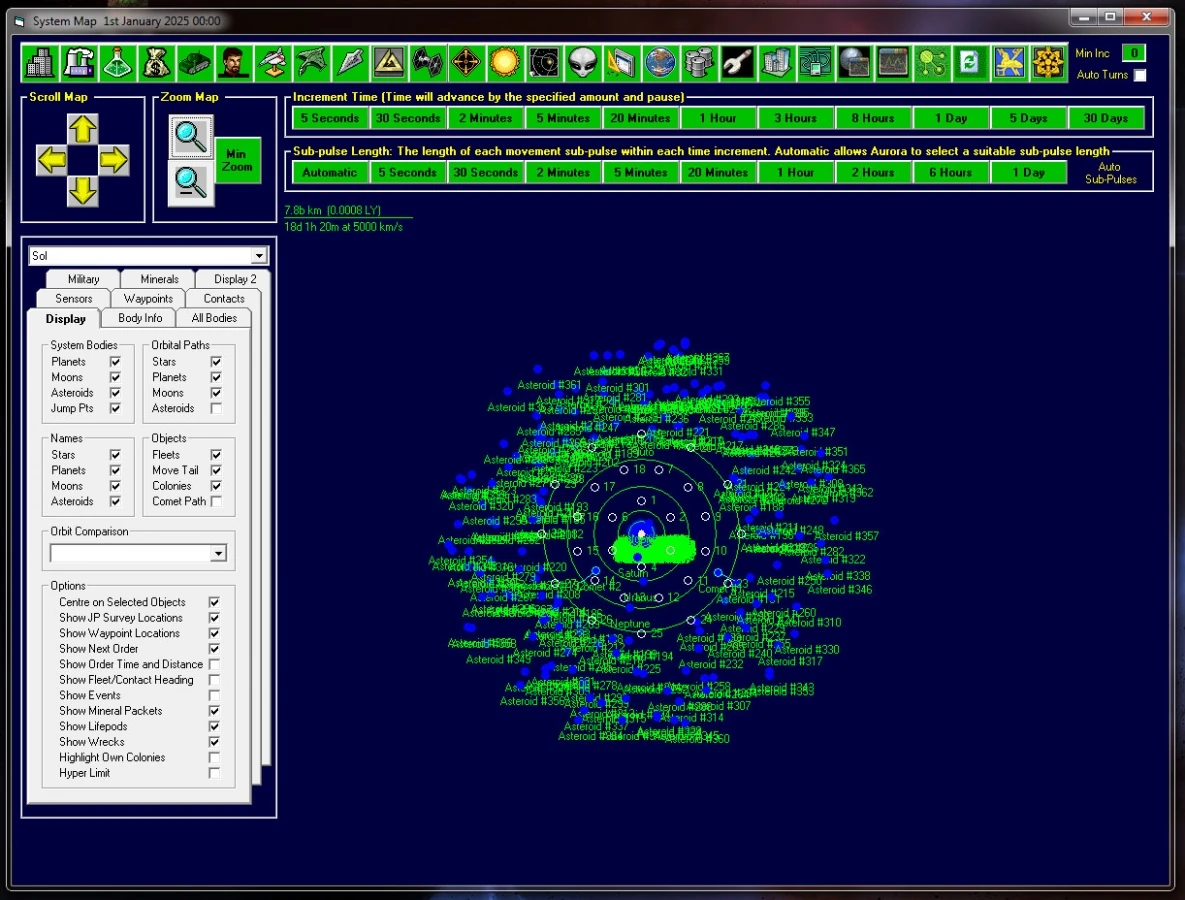Toggle the Auto Turns checkbox
Image resolution: width=1185 pixels, height=900 pixels.
[x=1140, y=75]
